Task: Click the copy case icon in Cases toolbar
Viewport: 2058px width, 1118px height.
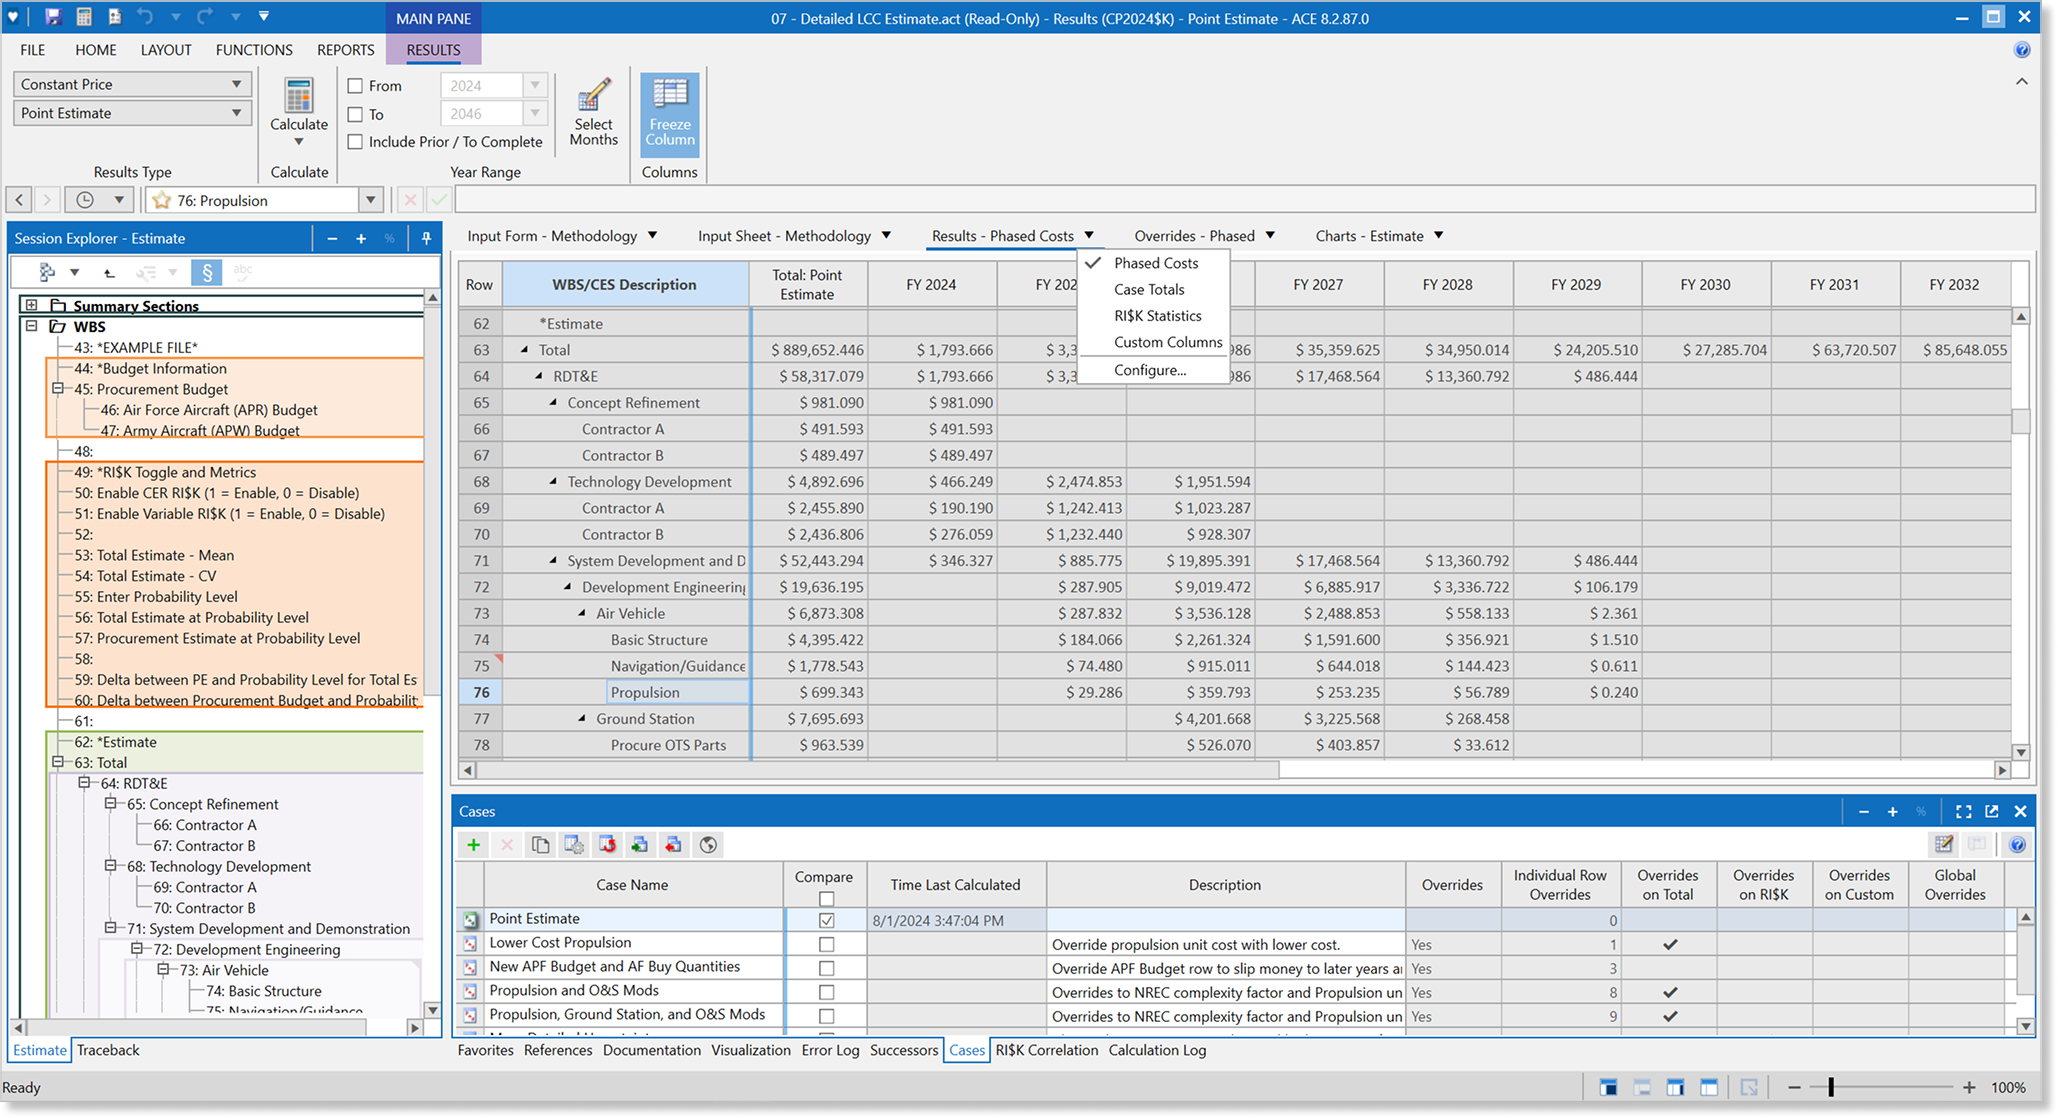Action: (x=540, y=845)
